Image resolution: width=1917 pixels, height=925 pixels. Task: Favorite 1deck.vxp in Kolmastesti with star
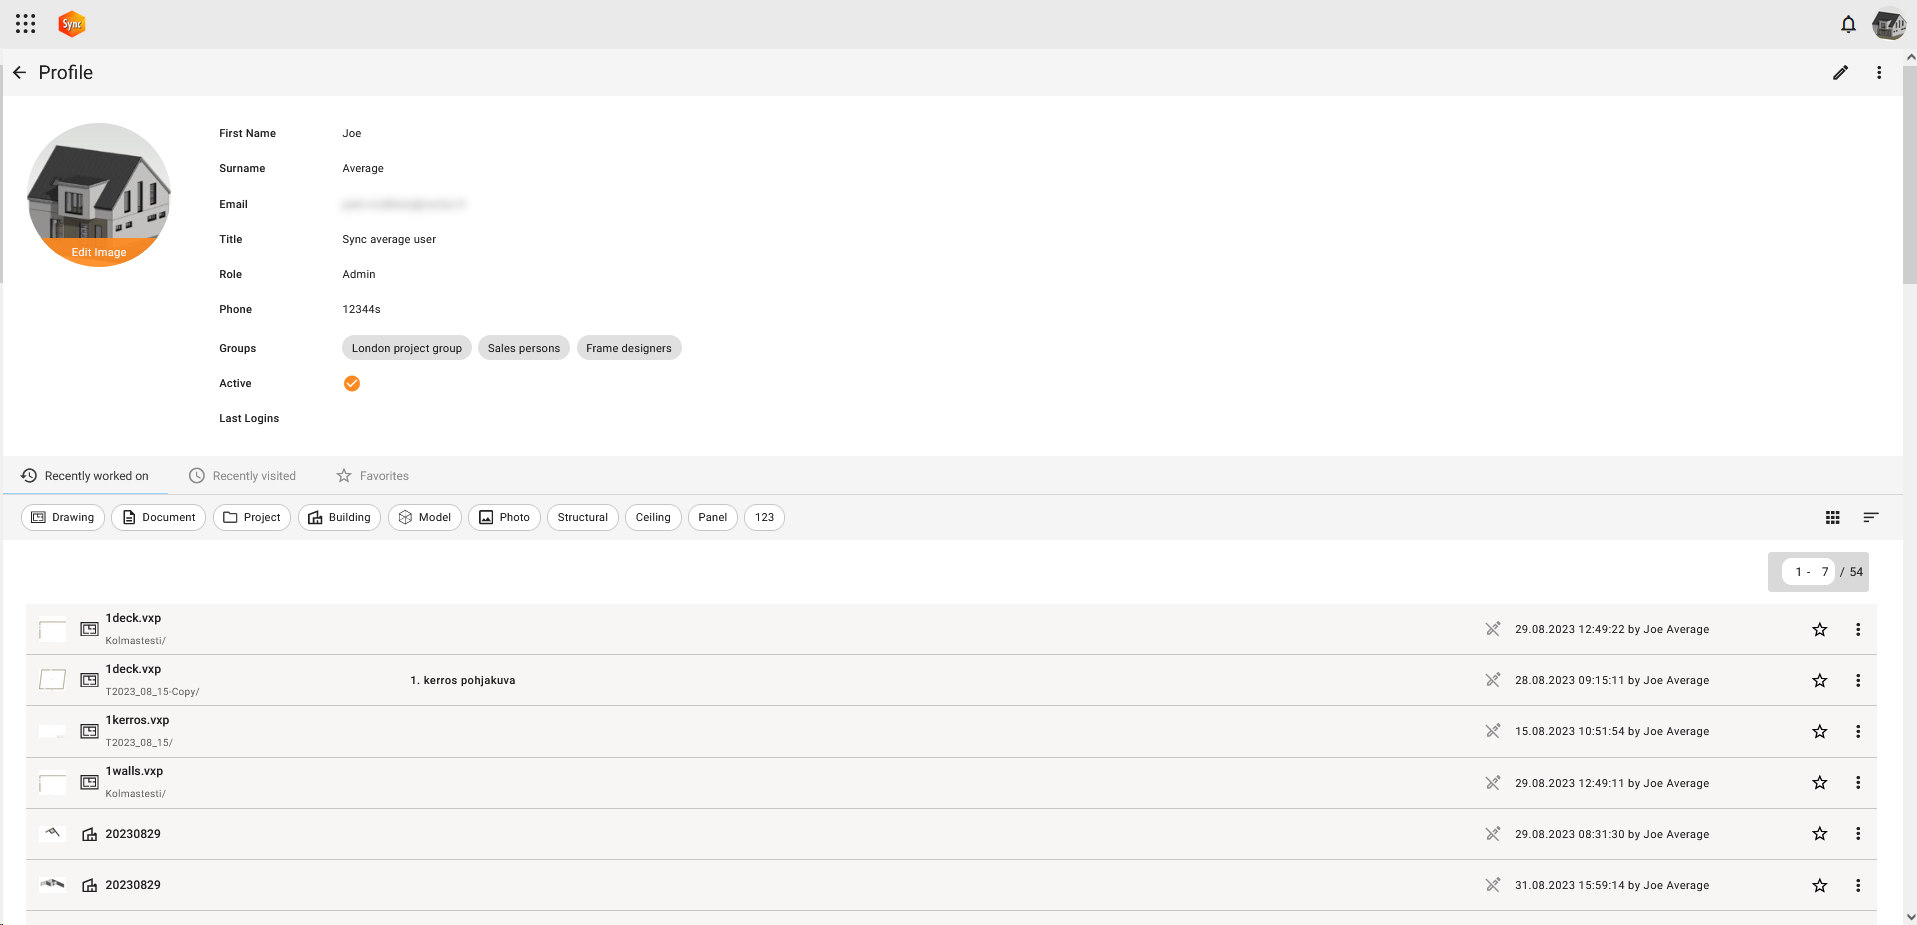[1820, 630]
